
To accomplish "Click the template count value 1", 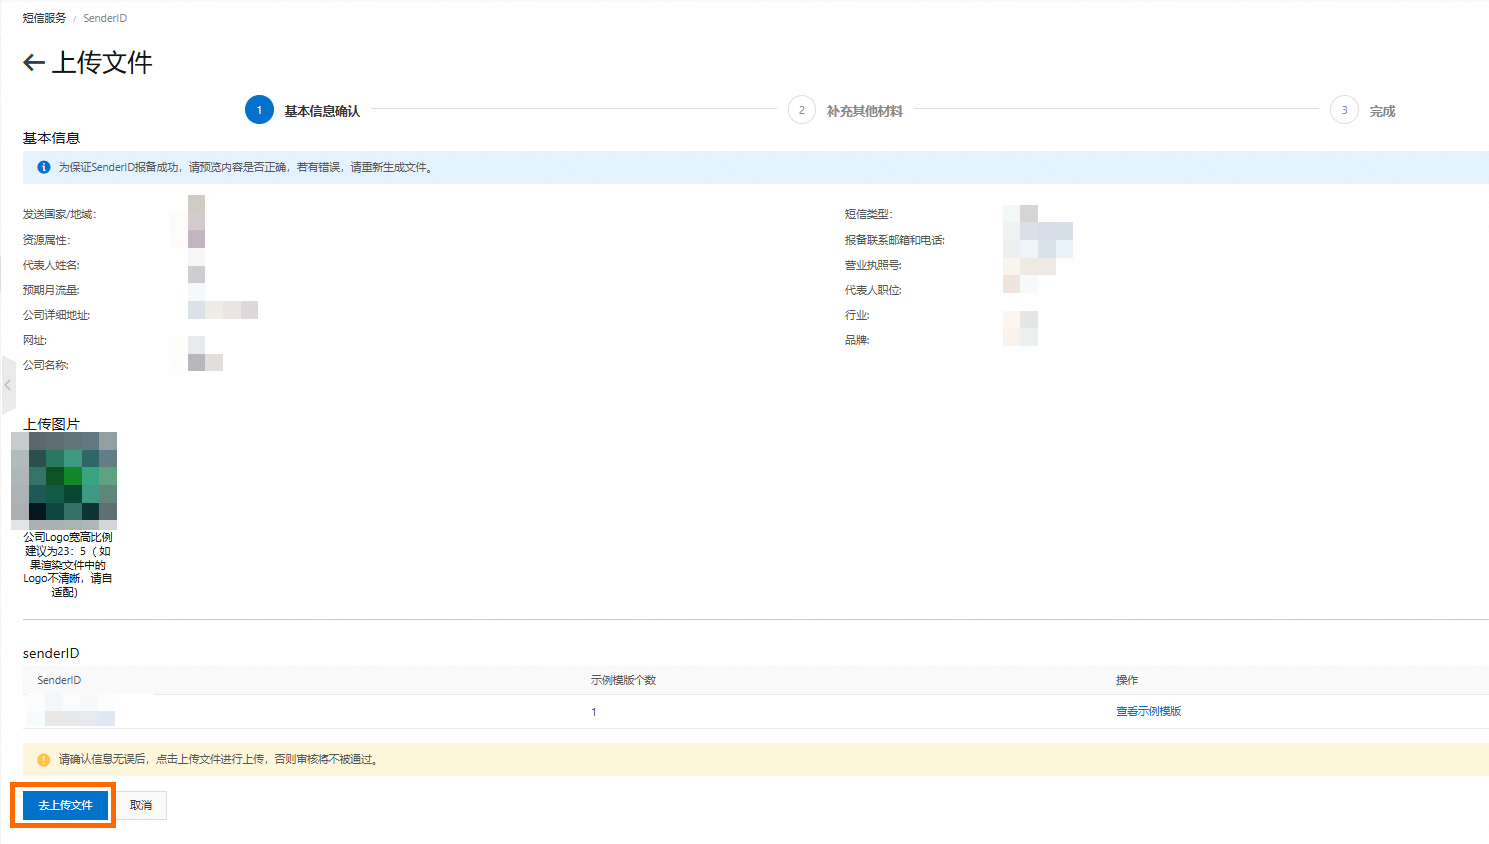I will [594, 712].
